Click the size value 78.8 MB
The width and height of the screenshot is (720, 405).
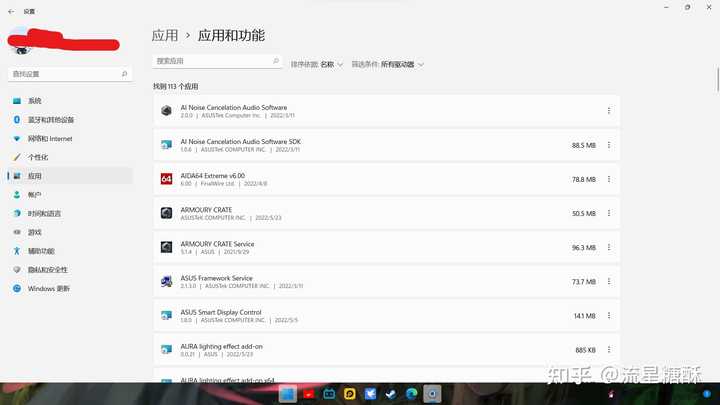(584, 179)
